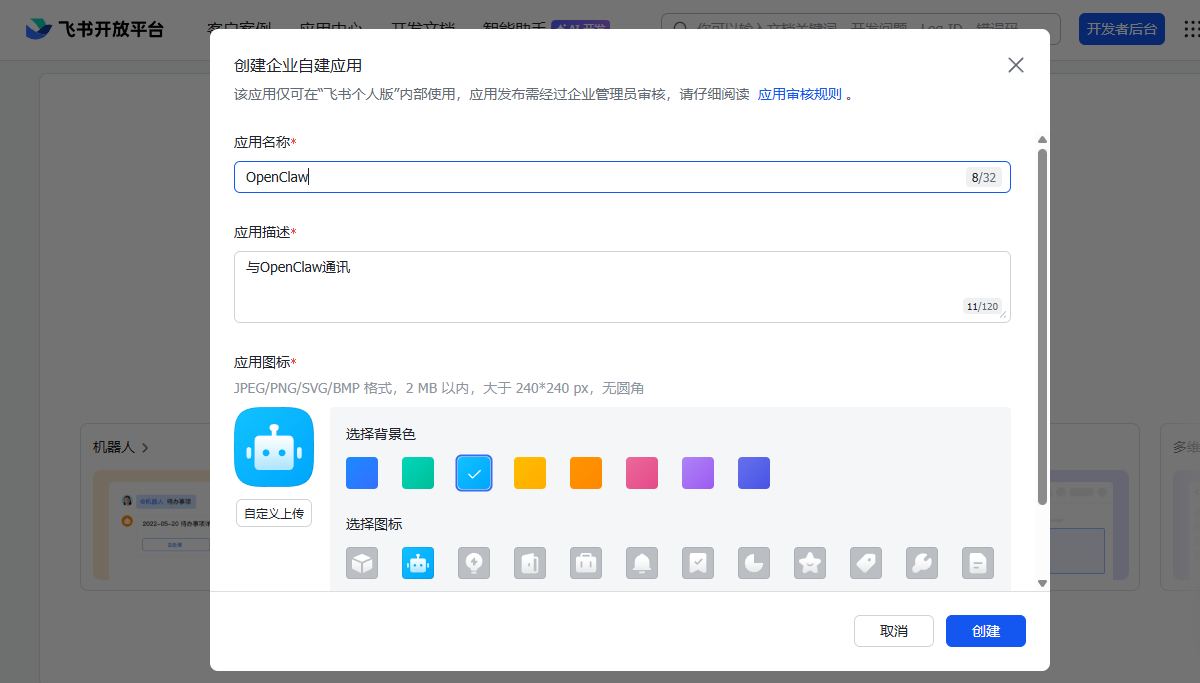Select the bell icon option
The height and width of the screenshot is (683, 1200).
pos(642,563)
